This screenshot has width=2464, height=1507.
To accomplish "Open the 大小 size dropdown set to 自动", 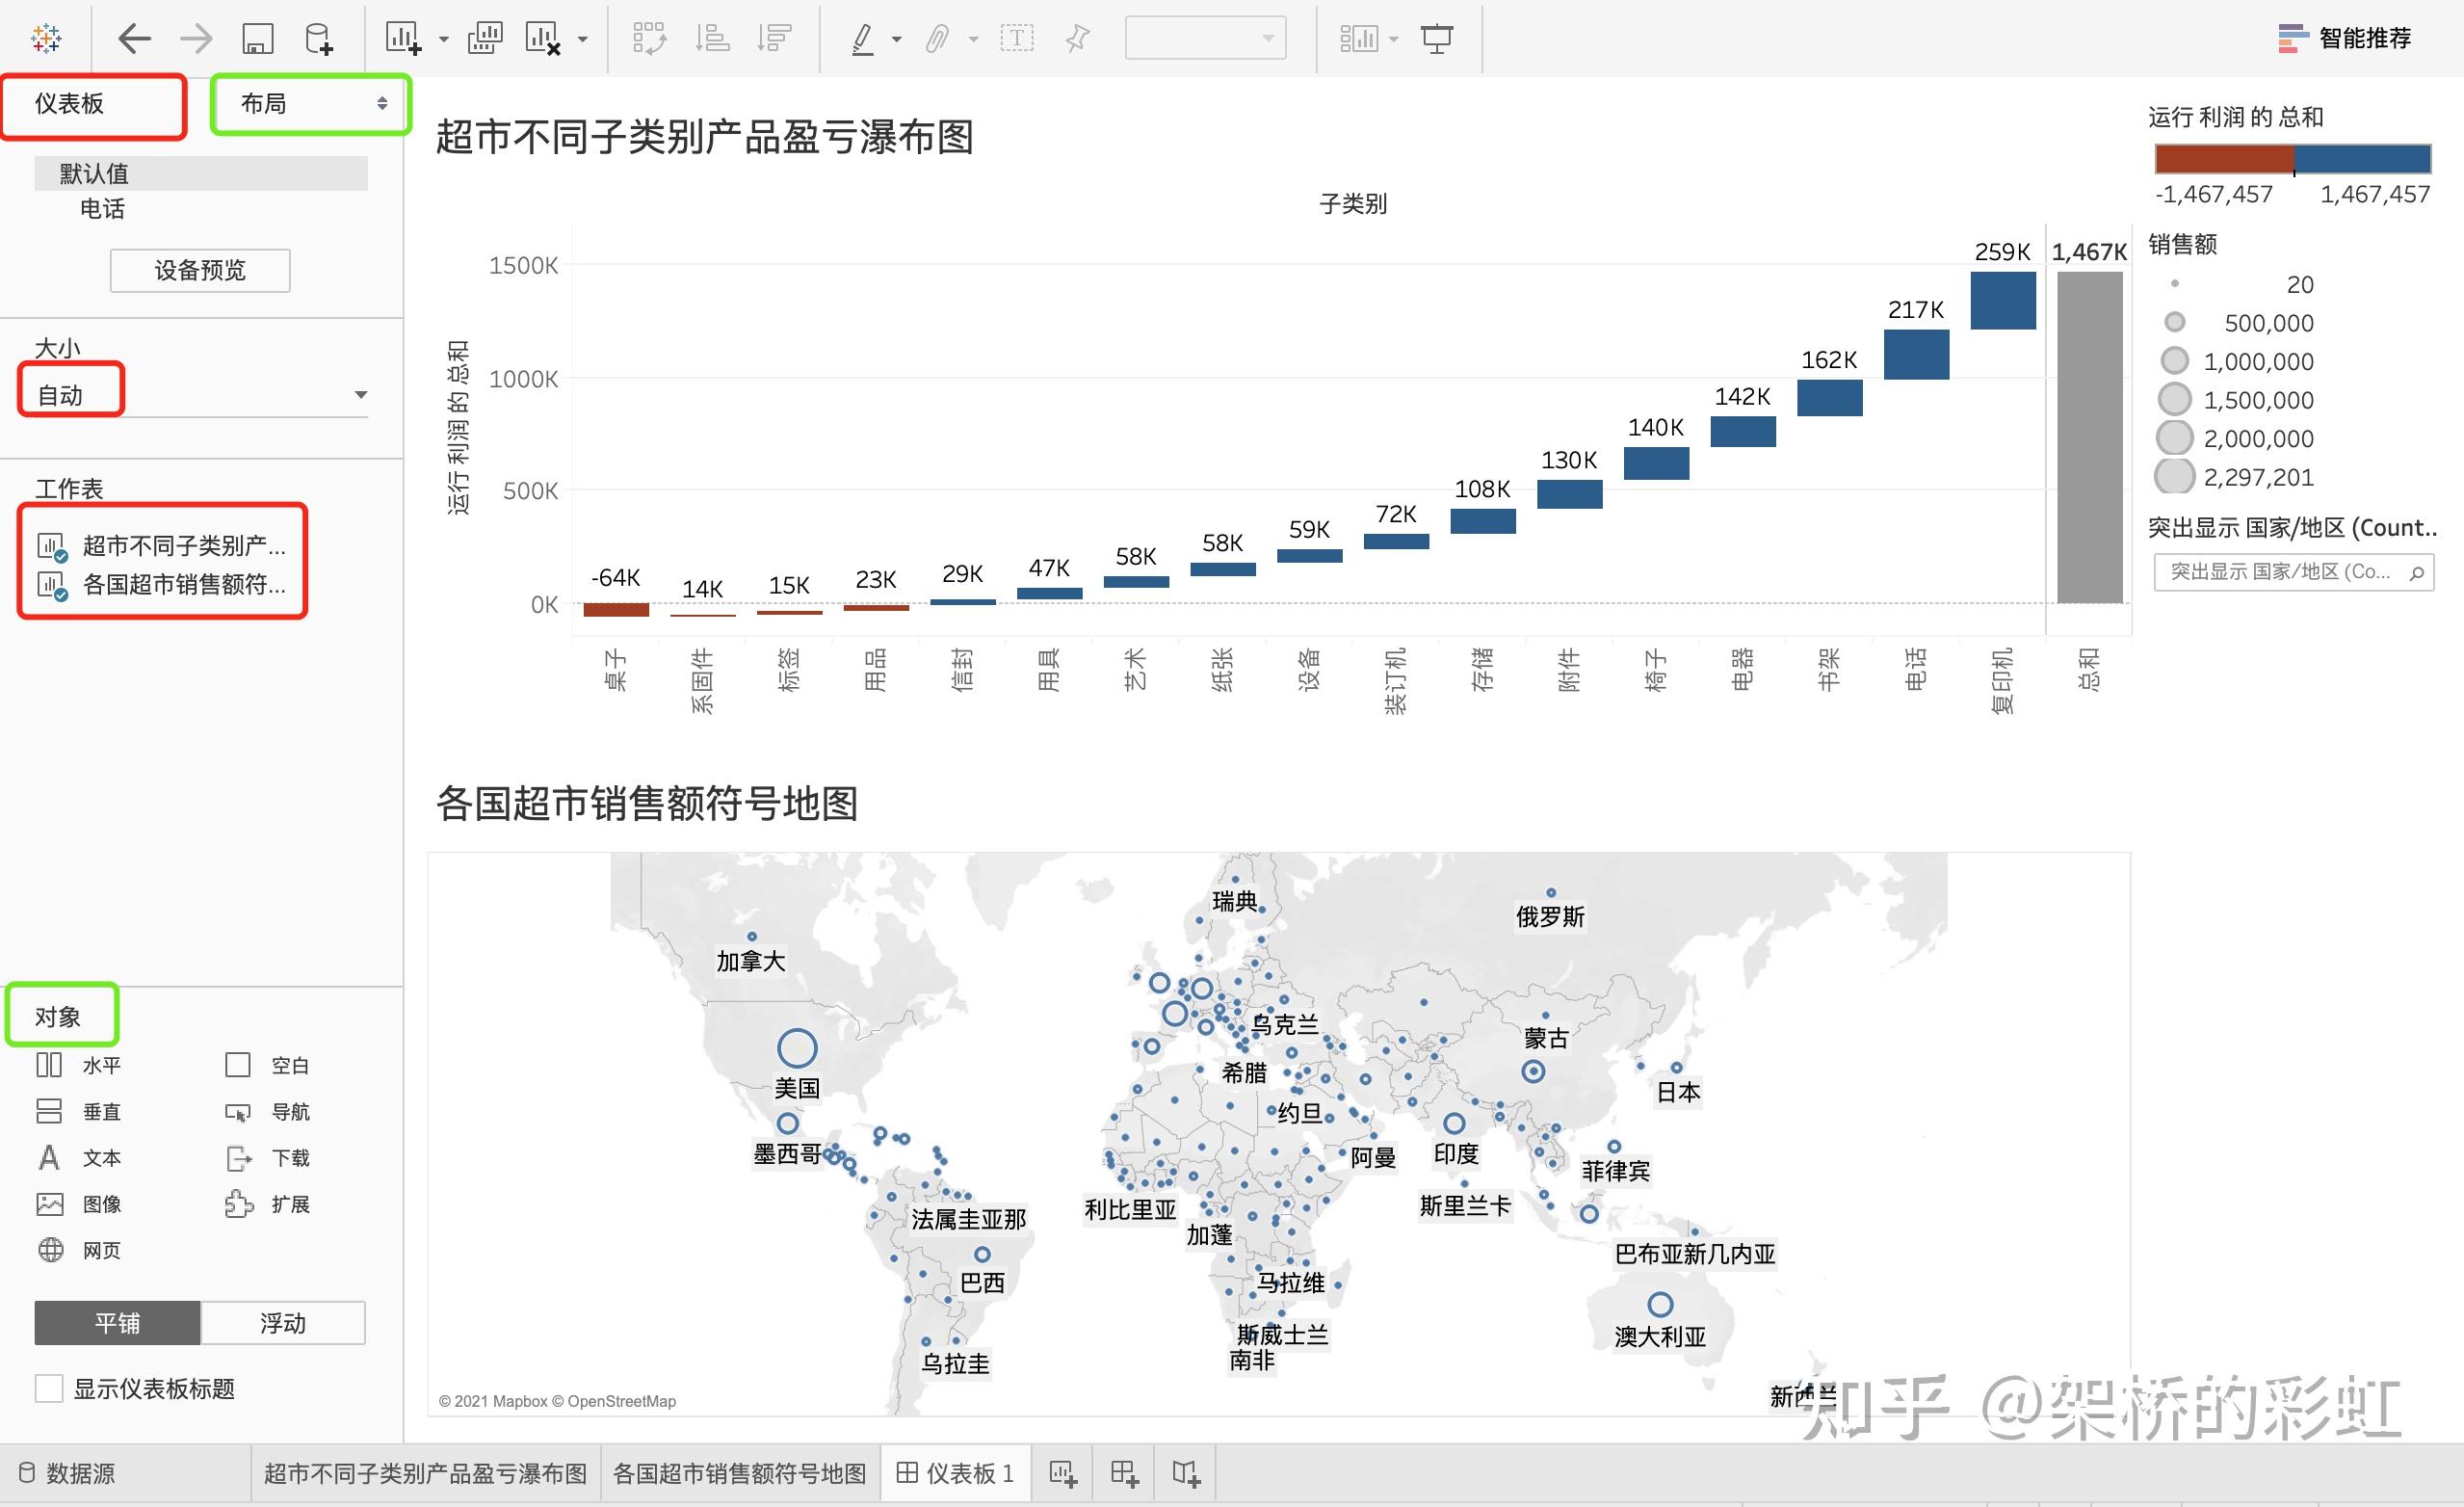I will [x=200, y=395].
